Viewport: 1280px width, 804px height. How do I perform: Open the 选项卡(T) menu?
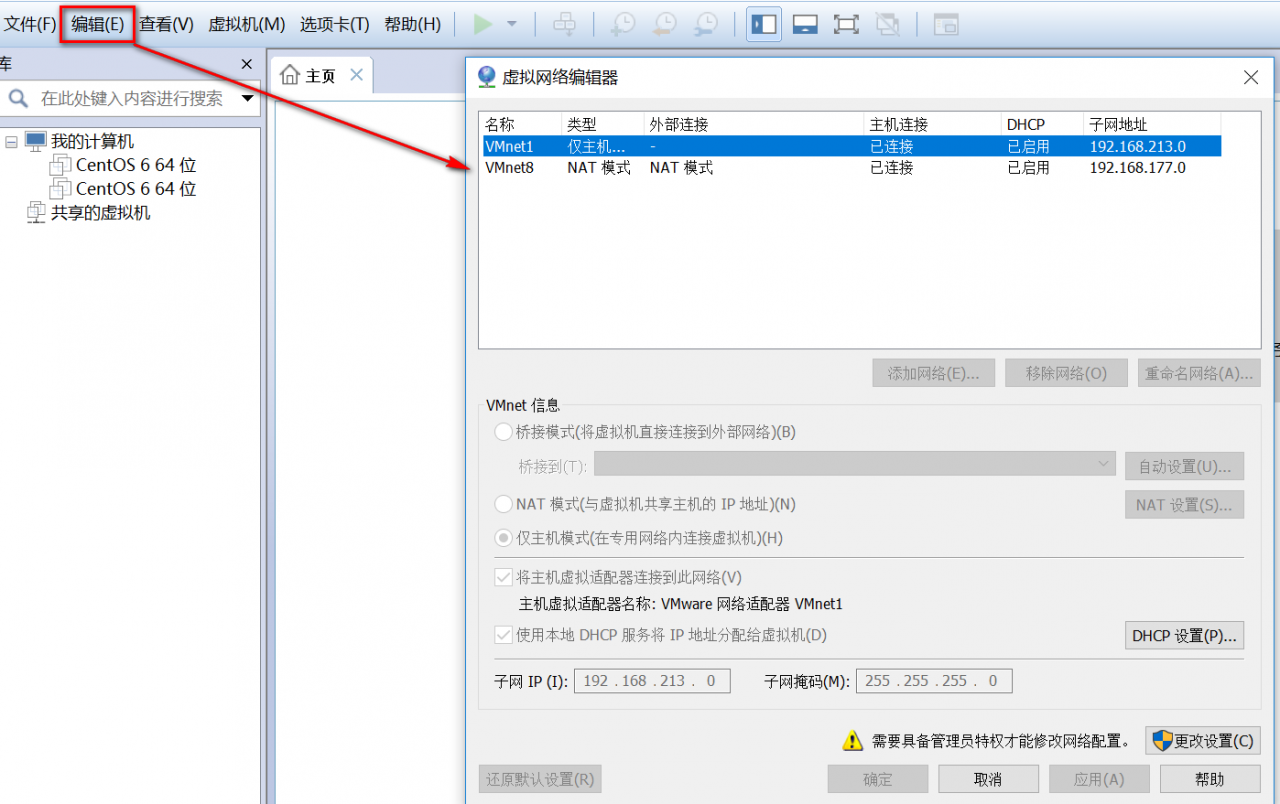click(334, 24)
